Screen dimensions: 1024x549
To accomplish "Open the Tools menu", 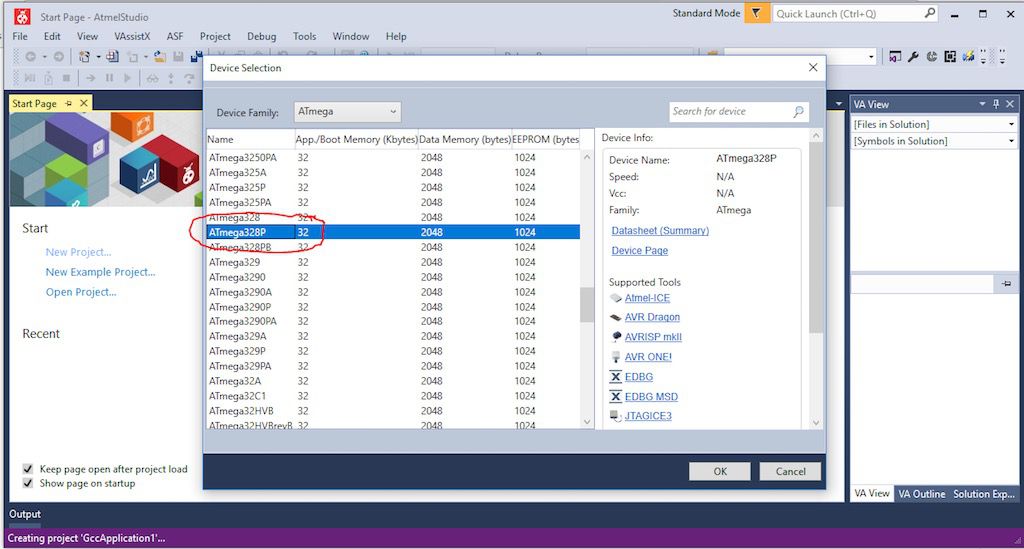I will [304, 37].
